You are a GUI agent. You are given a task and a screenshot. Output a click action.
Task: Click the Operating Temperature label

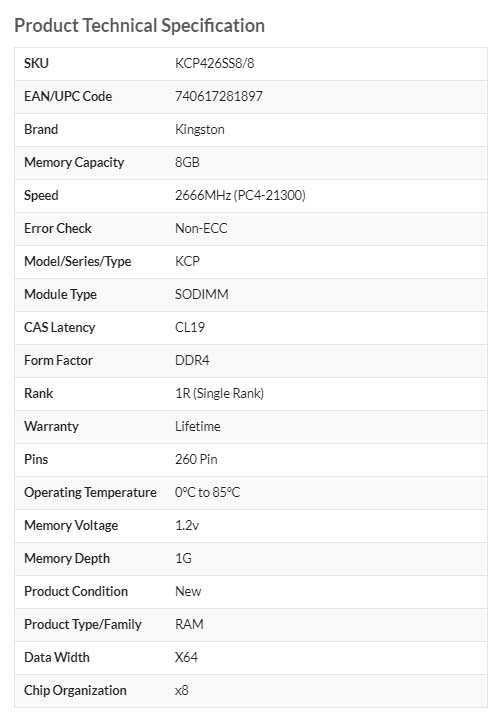coord(90,492)
